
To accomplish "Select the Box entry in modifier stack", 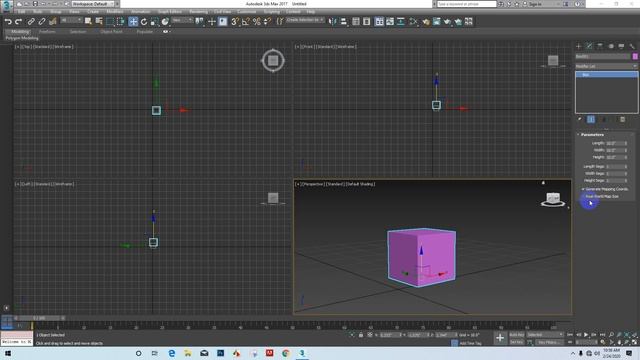I will point(607,75).
